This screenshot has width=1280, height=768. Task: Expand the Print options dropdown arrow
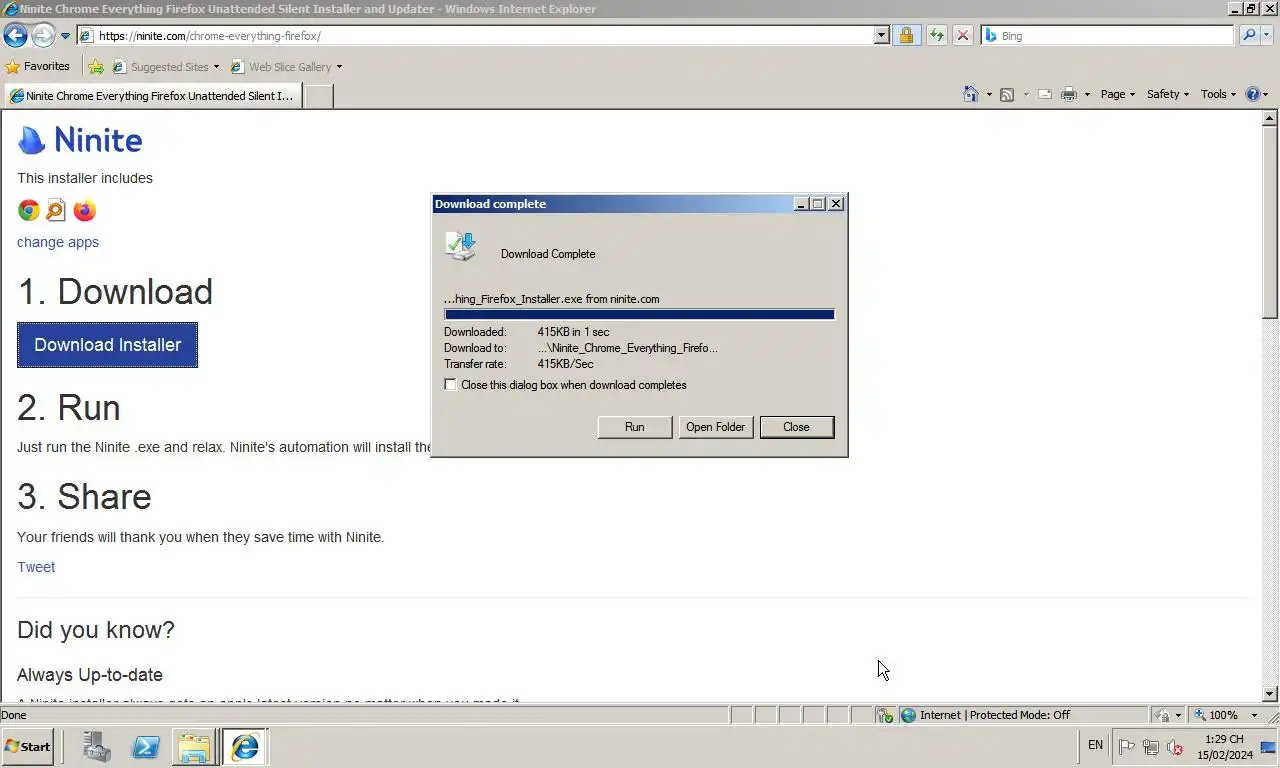pos(1087,94)
